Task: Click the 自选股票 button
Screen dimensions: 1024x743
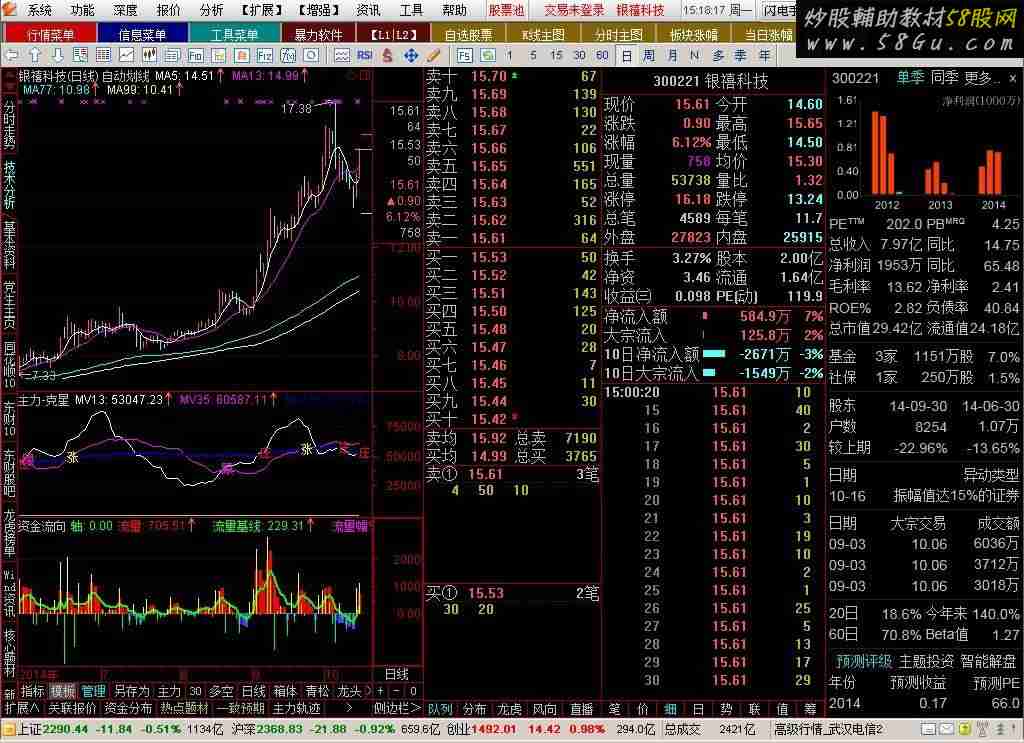Action: tap(468, 34)
